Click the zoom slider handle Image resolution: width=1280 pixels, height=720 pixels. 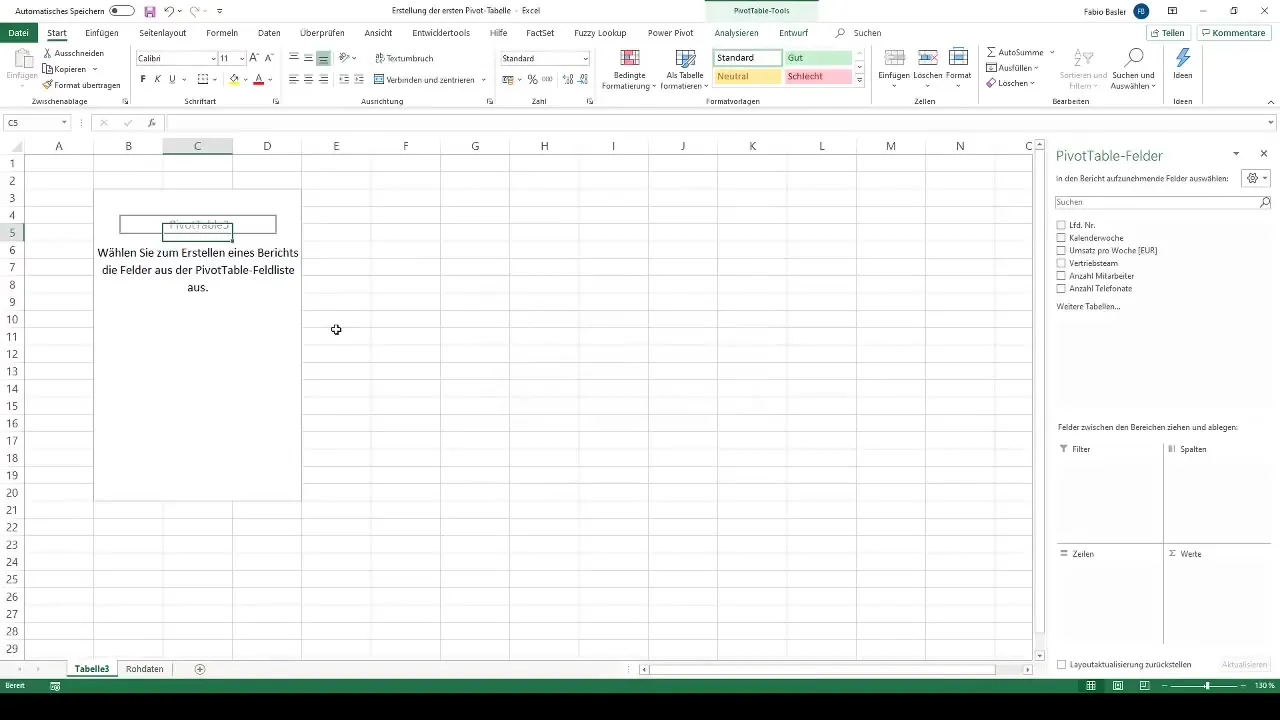[x=1207, y=686]
